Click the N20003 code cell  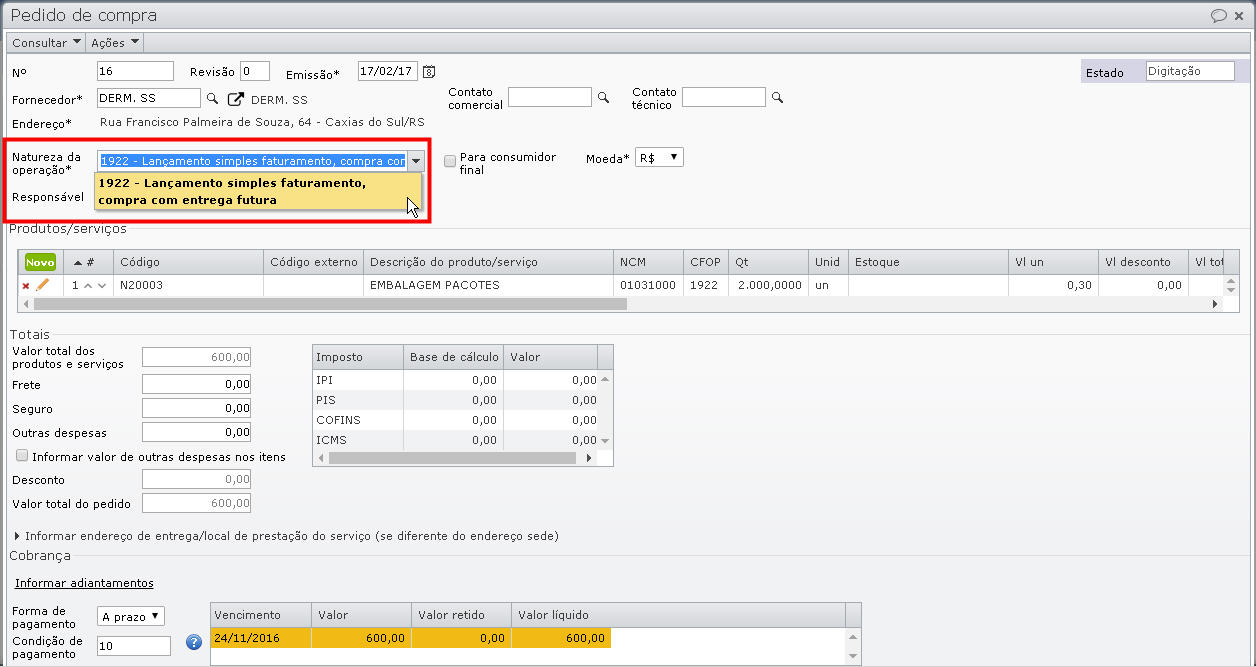(188, 285)
